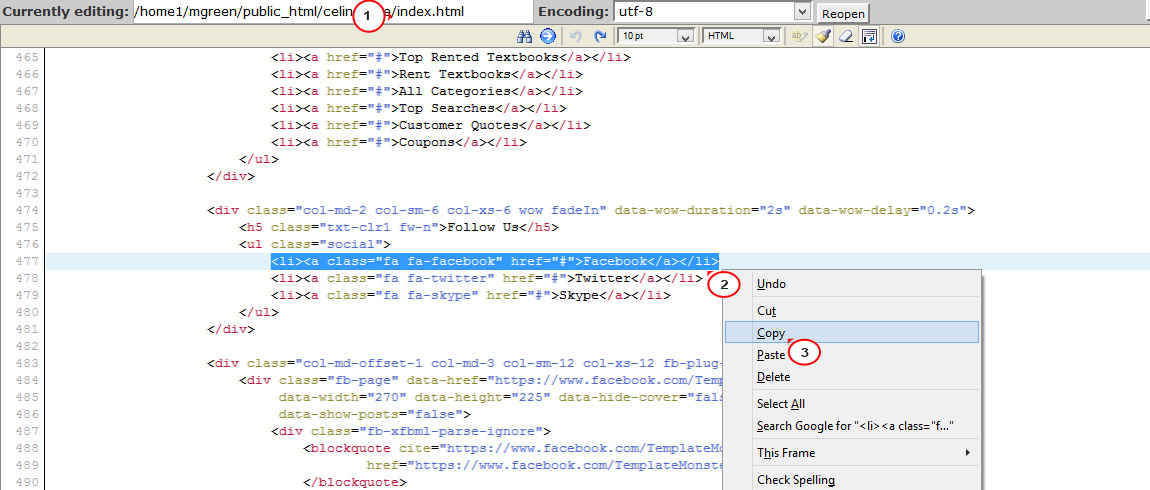Click the blockquote cite line
This screenshot has width=1150, height=490.
[x=513, y=447]
